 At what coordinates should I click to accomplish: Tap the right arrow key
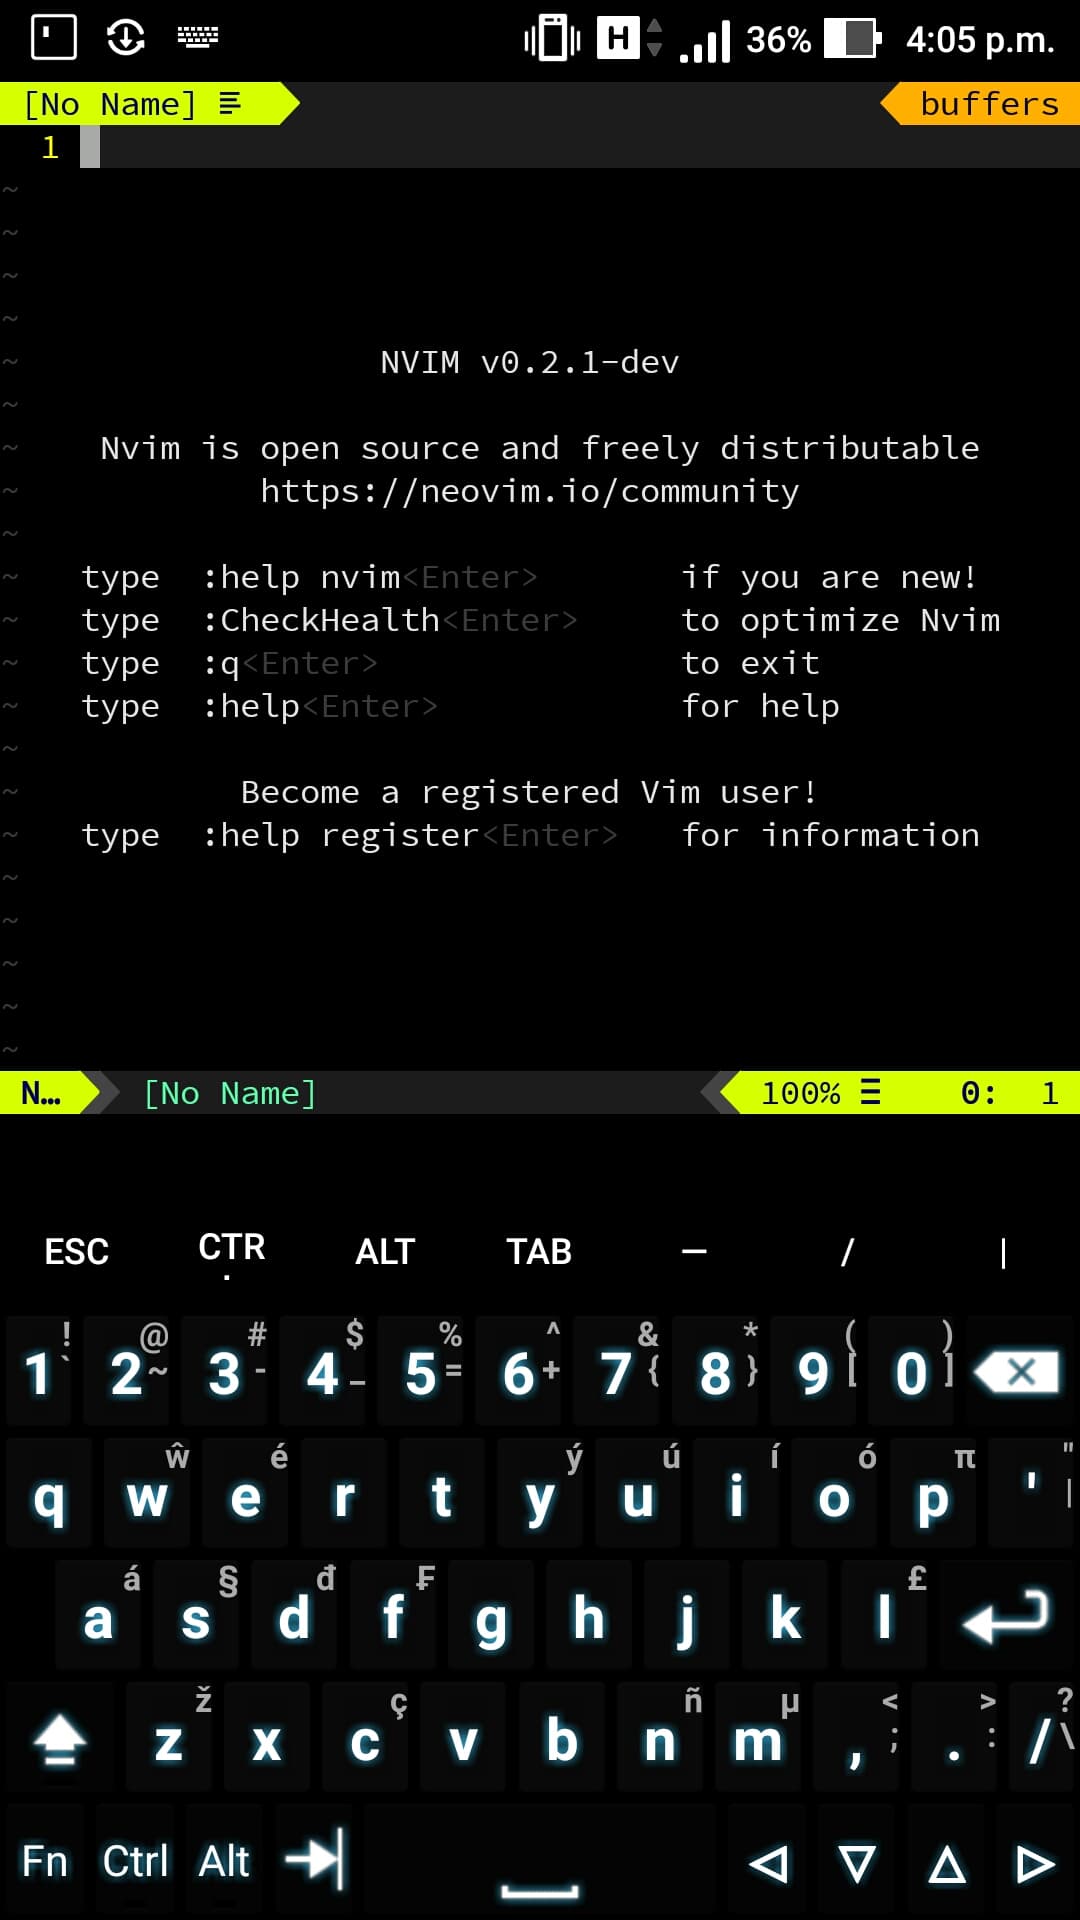click(1035, 1864)
